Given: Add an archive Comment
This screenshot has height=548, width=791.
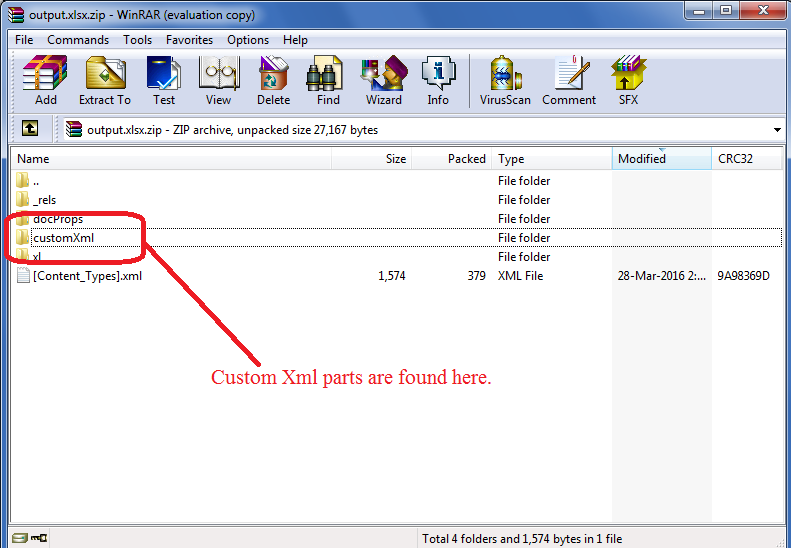Looking at the screenshot, I should 569,81.
